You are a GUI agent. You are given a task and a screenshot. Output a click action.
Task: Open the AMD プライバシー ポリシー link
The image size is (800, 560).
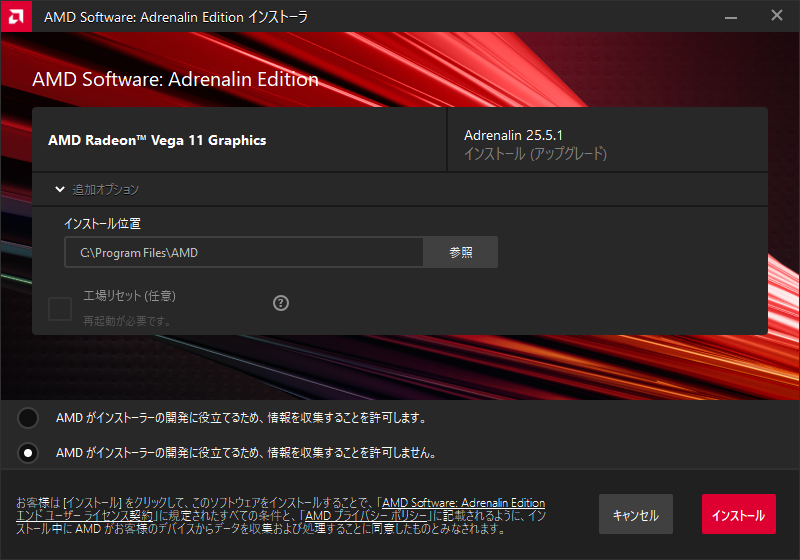pos(365,516)
